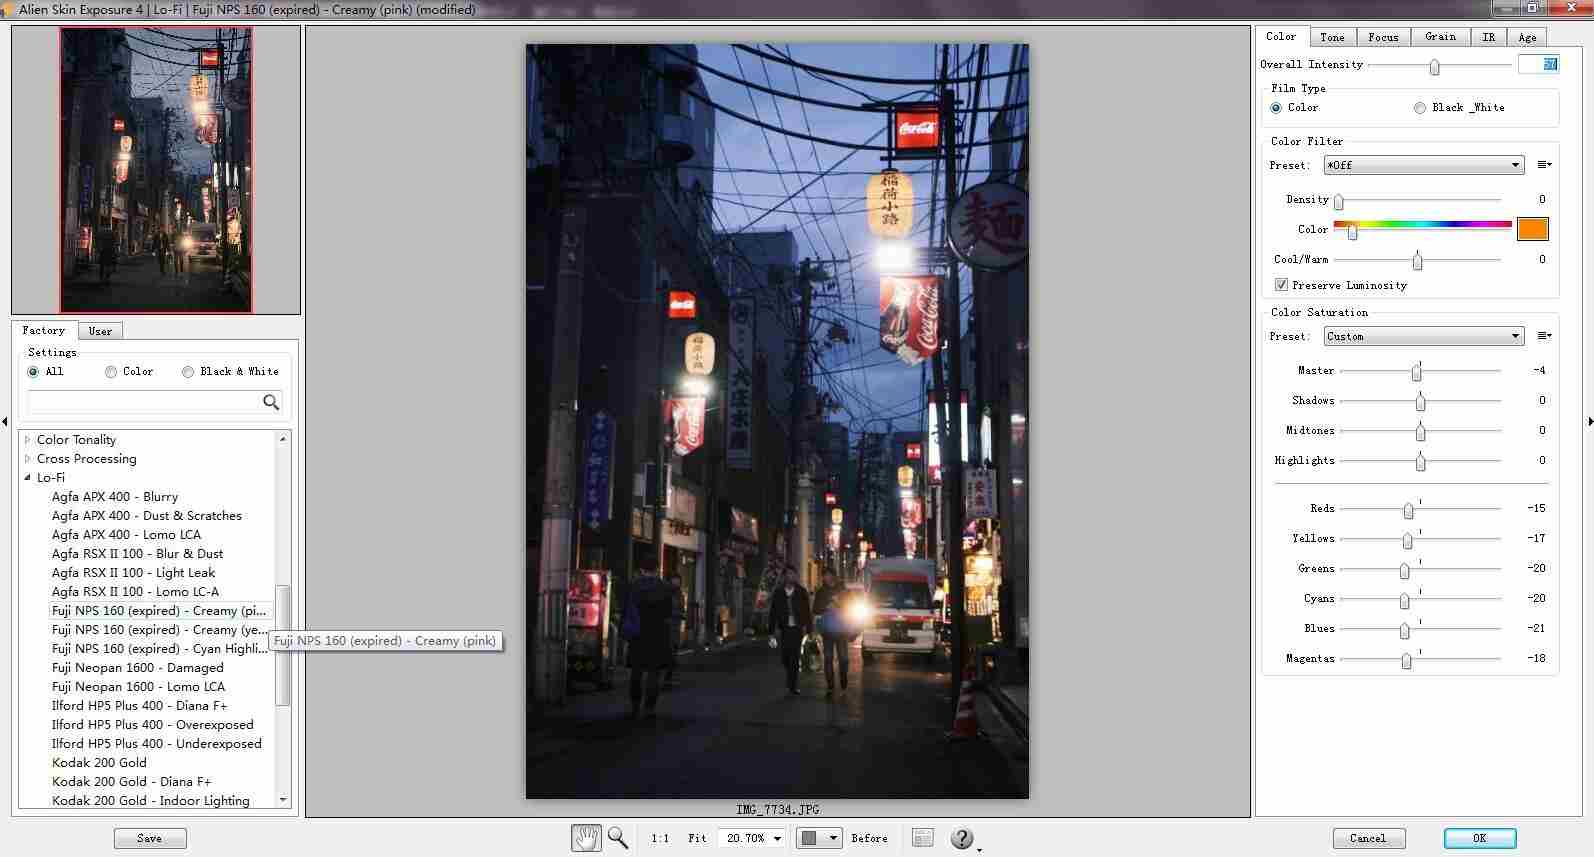Viewport: 1594px width, 857px height.
Task: Click the Save button
Action: [150, 838]
